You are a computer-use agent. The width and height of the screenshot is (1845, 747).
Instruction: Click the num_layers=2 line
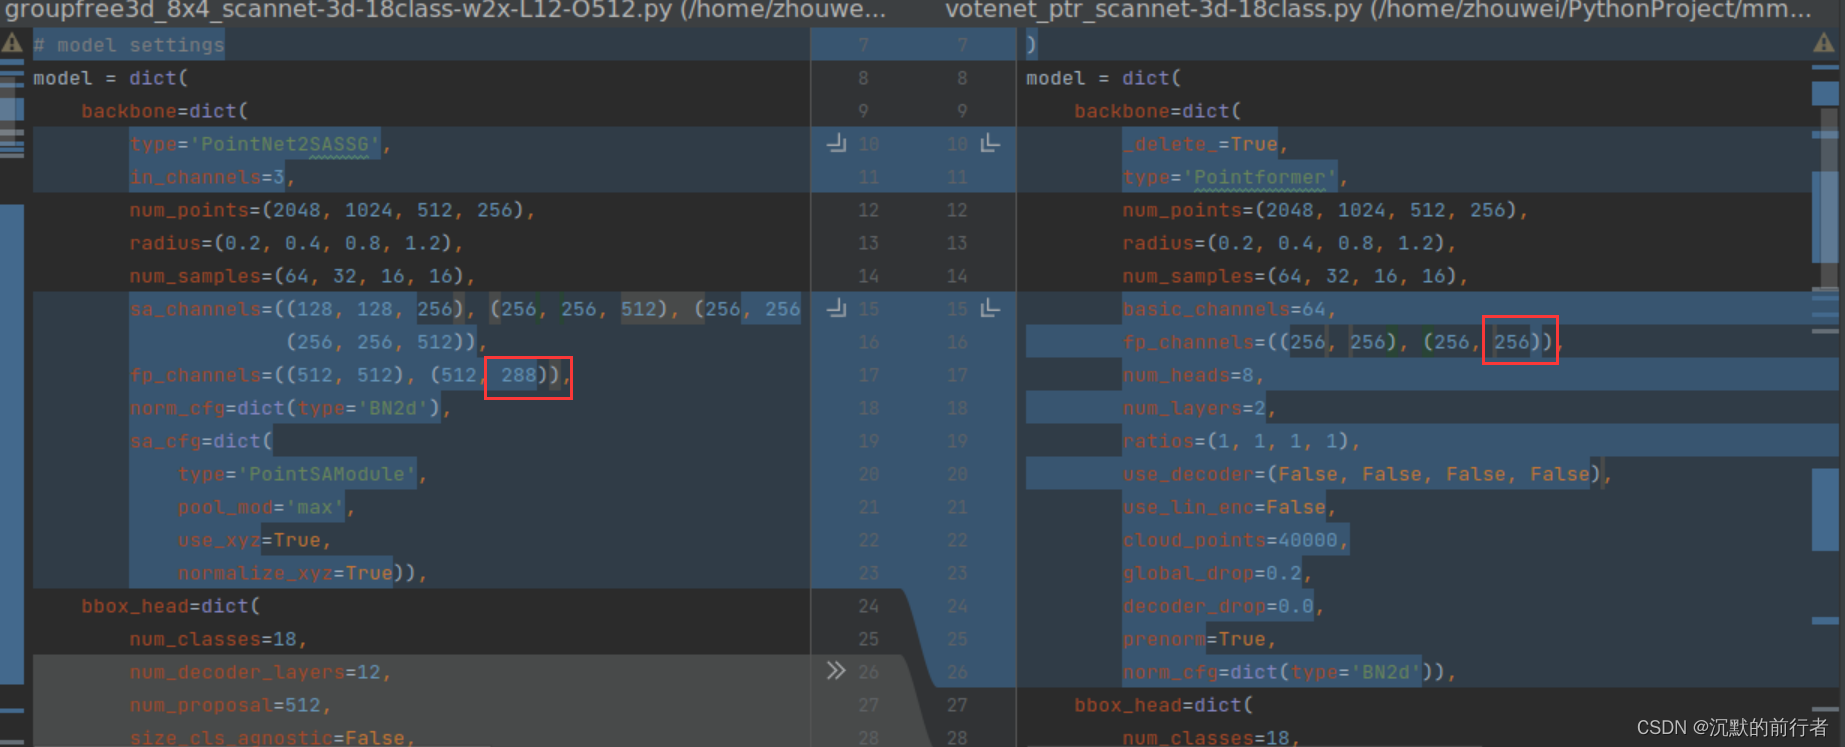(x=1199, y=408)
